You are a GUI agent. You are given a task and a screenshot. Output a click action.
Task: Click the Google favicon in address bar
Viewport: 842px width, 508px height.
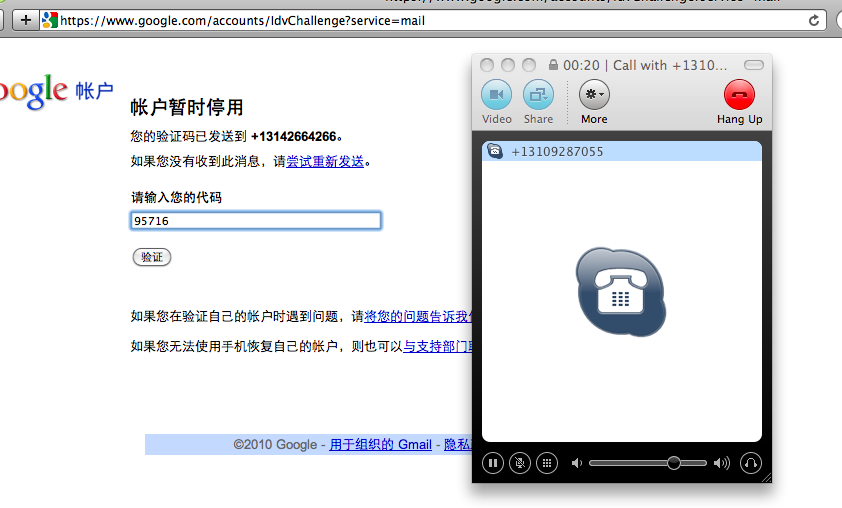pyautogui.click(x=49, y=20)
